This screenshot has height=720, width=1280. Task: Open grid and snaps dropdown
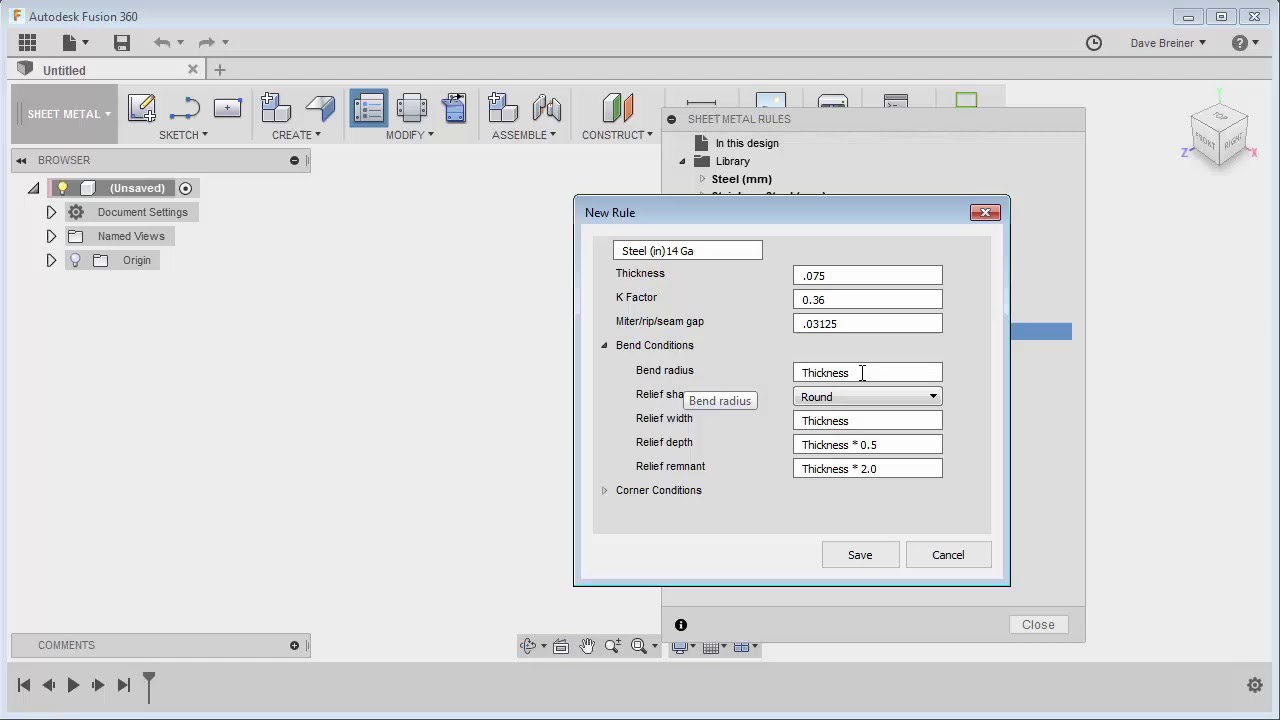(x=715, y=647)
